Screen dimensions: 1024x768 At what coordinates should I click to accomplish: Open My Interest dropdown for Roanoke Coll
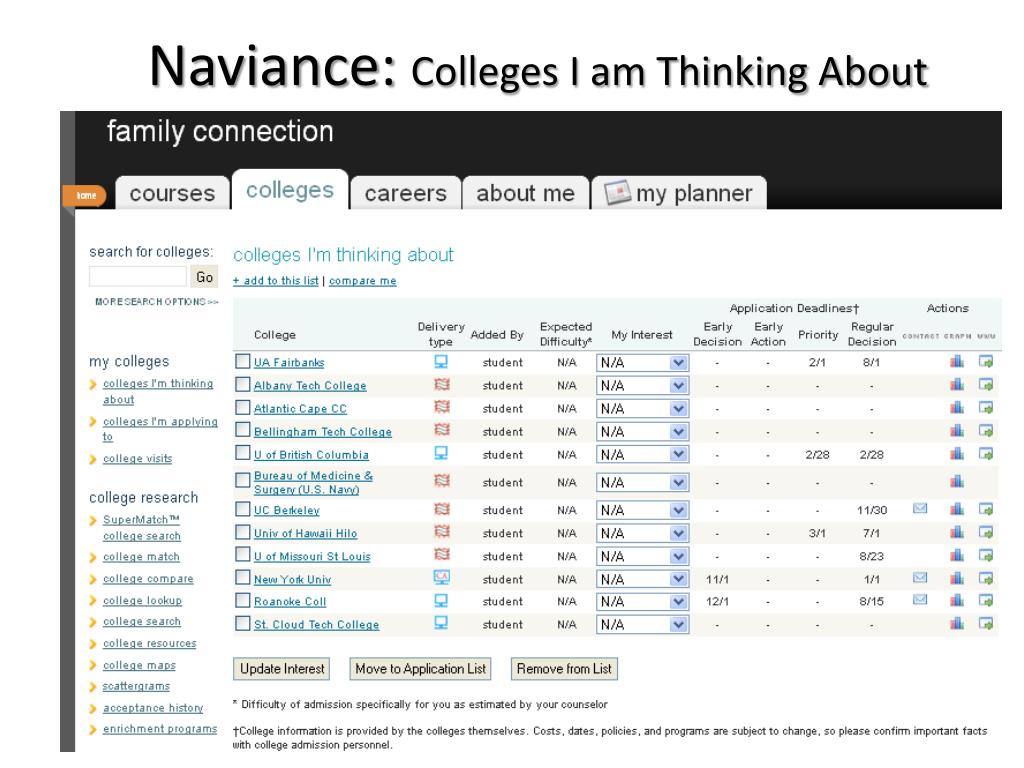643,601
